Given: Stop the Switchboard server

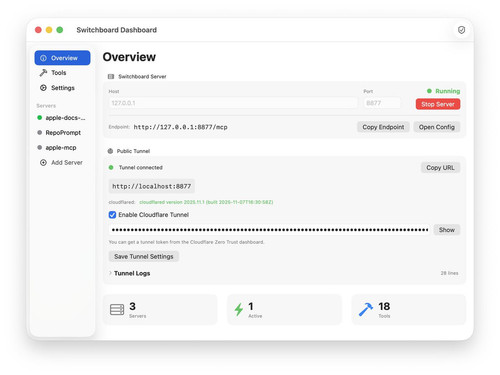Looking at the screenshot, I should click(438, 104).
